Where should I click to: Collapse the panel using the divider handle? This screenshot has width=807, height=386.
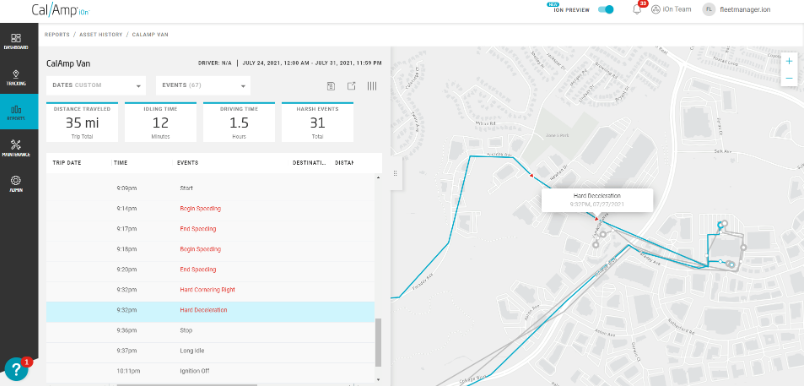[395, 173]
